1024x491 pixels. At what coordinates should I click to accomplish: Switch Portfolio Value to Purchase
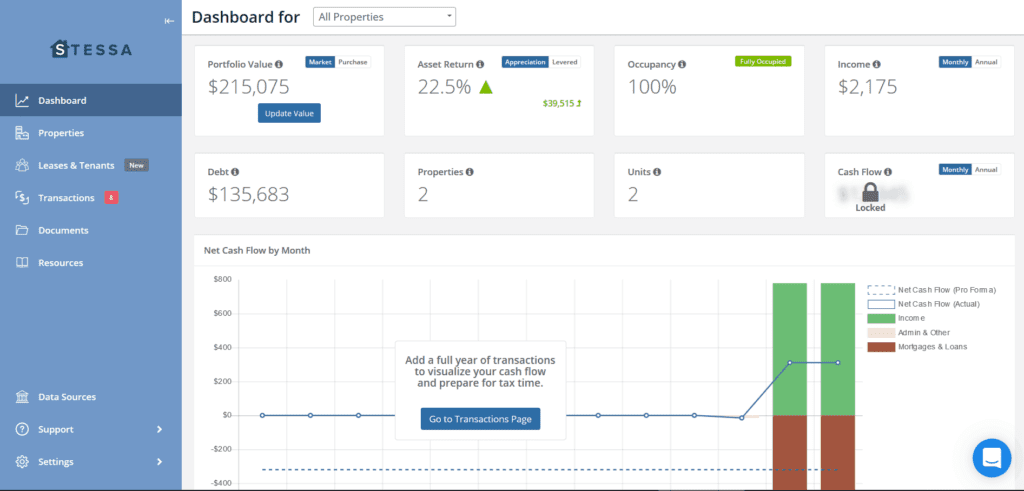[x=352, y=62]
